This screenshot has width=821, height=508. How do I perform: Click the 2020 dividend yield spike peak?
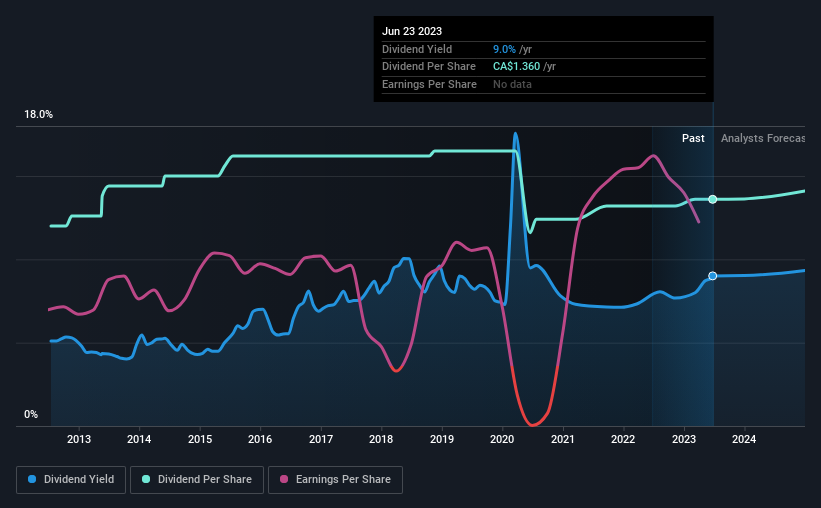(516, 135)
